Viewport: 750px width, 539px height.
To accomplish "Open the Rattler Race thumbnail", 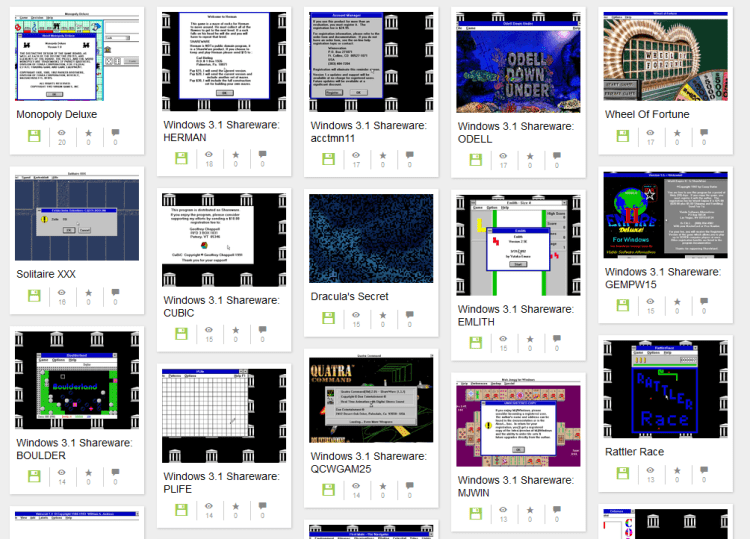I will tap(666, 389).
